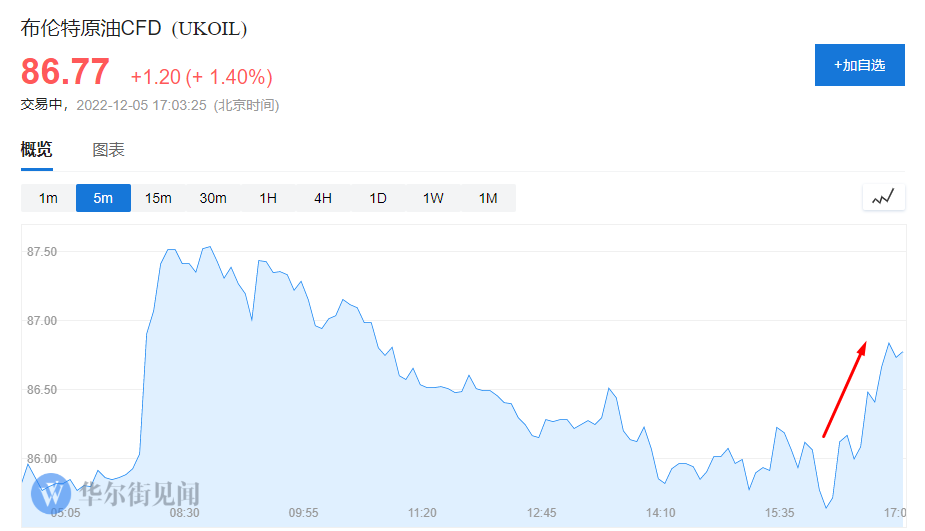Select the 1m timeframe
The width and height of the screenshot is (925, 531).
click(48, 198)
